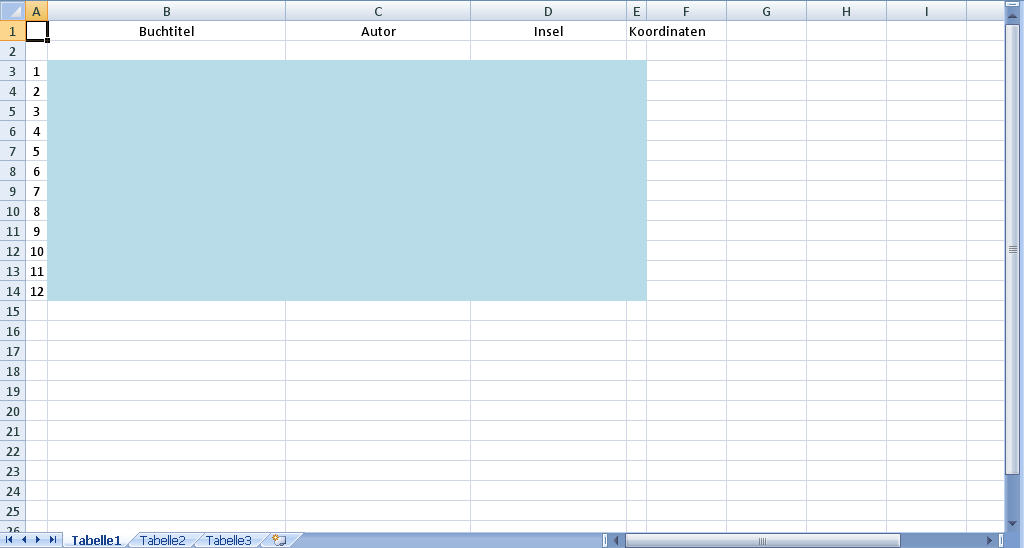Click the horizontal scrollbar thumb
The height and width of the screenshot is (548, 1024).
point(762,541)
